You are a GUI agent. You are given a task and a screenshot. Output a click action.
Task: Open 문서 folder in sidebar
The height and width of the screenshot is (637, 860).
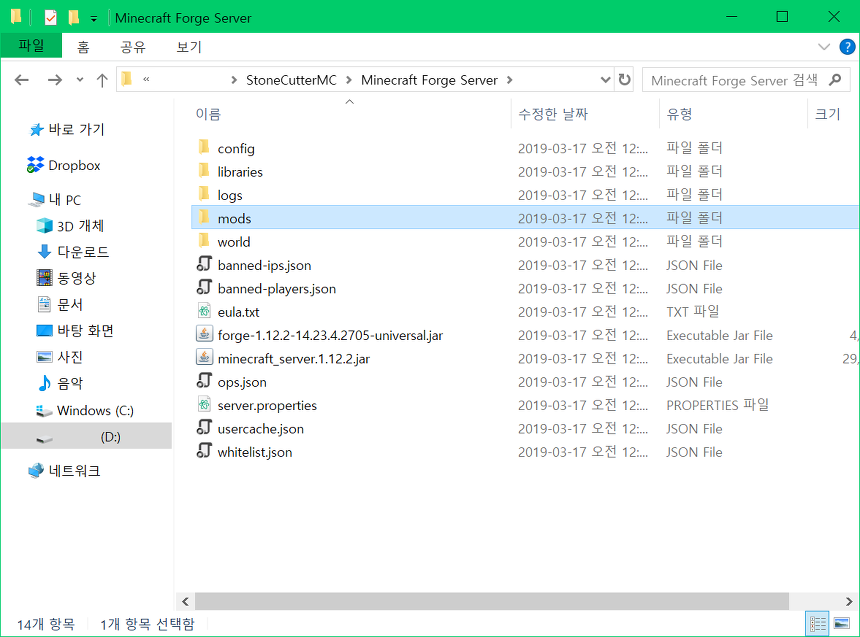[60, 305]
